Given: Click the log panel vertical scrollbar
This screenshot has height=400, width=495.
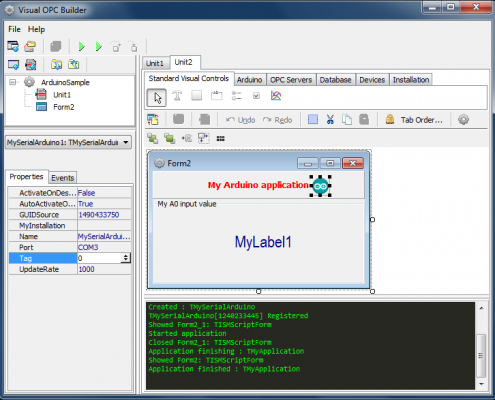Looking at the screenshot, I should pyautogui.click(x=481, y=346).
